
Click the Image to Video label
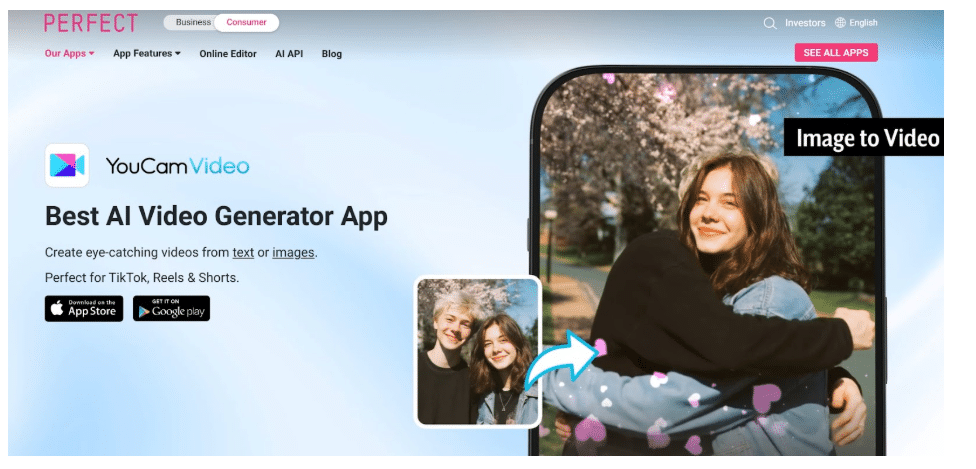tap(864, 138)
